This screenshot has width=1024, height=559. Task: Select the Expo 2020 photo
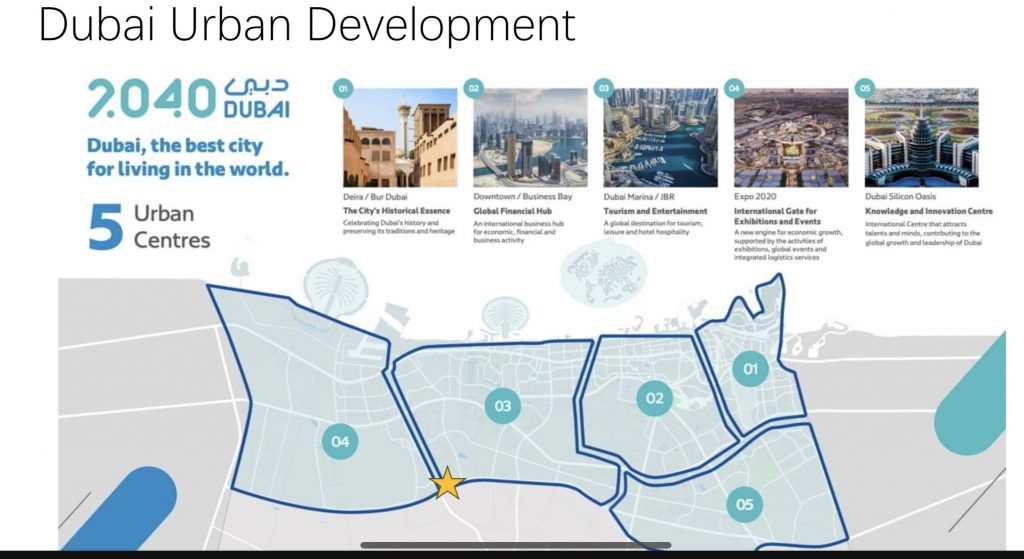(x=791, y=138)
